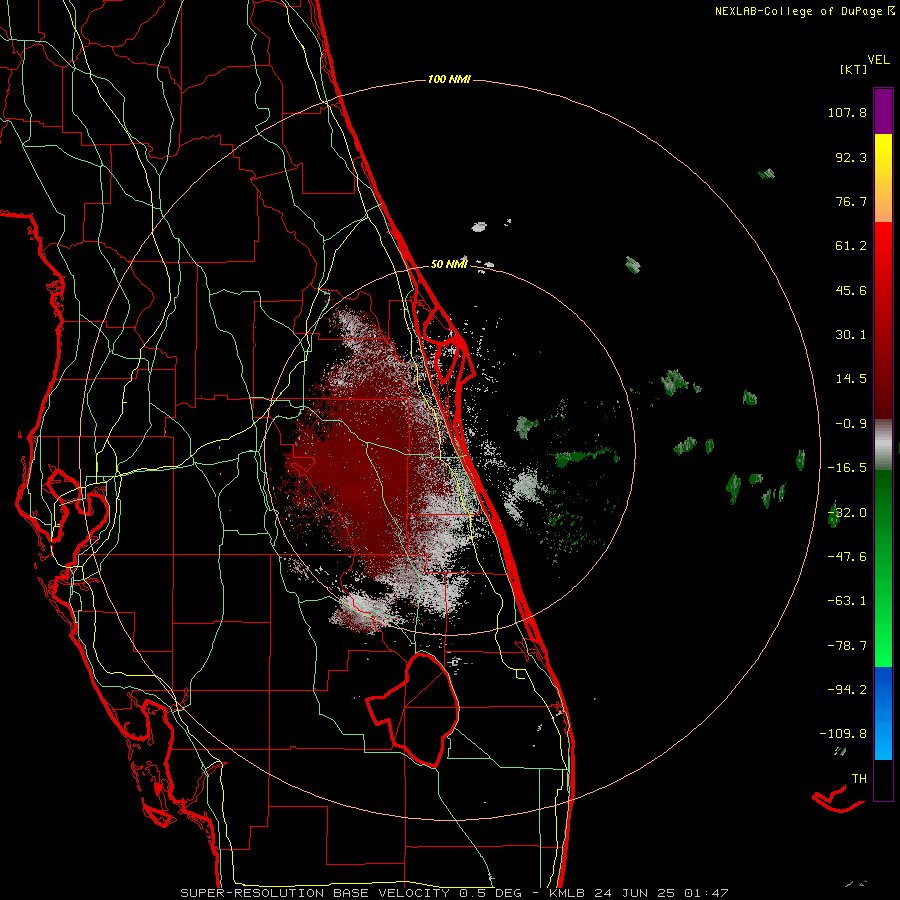Select the 76.7 scale value
Image resolution: width=900 pixels, height=900 pixels.
point(851,201)
